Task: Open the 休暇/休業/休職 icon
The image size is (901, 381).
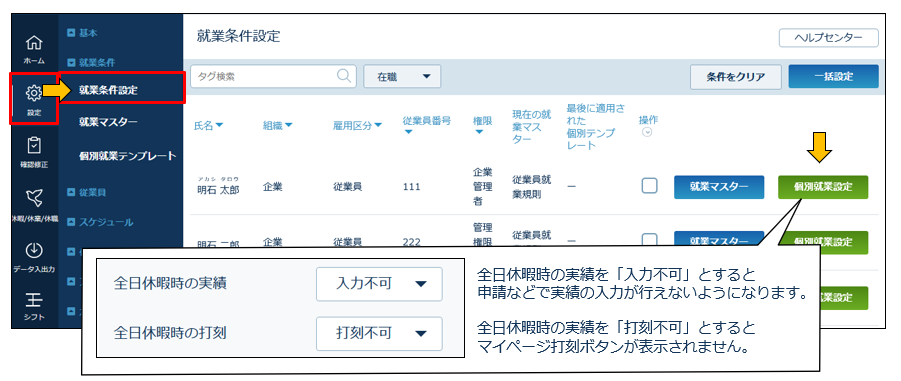Action: (34, 197)
